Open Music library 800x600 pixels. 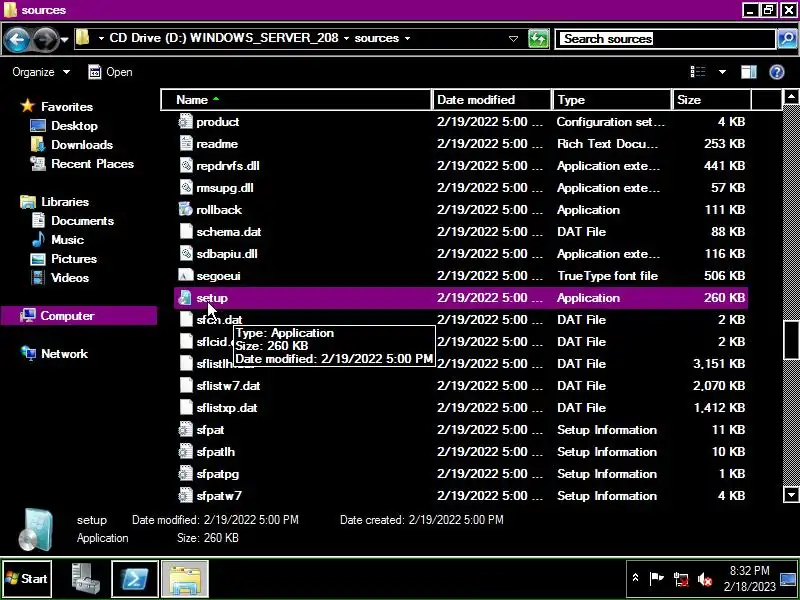[x=67, y=240]
